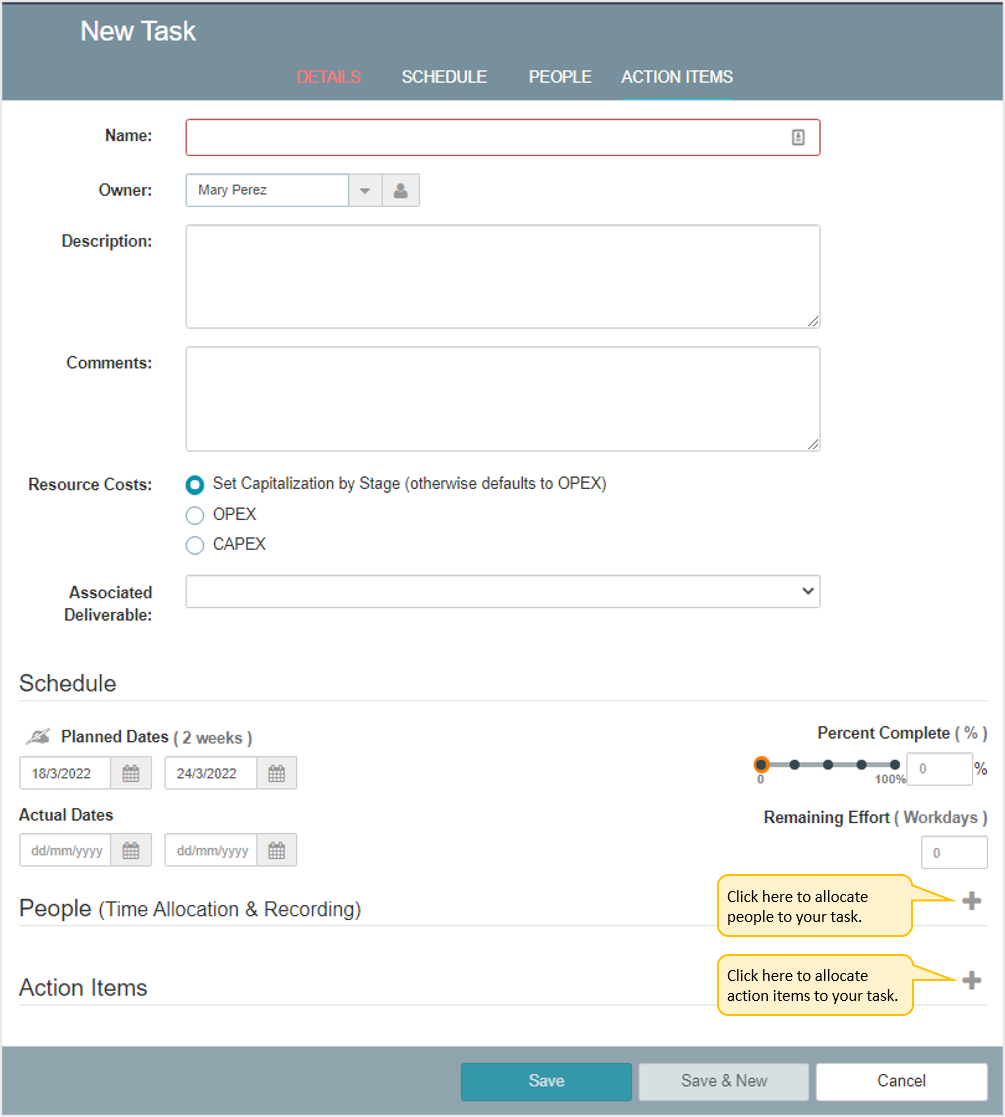Select the CAPEX radio button

point(194,546)
